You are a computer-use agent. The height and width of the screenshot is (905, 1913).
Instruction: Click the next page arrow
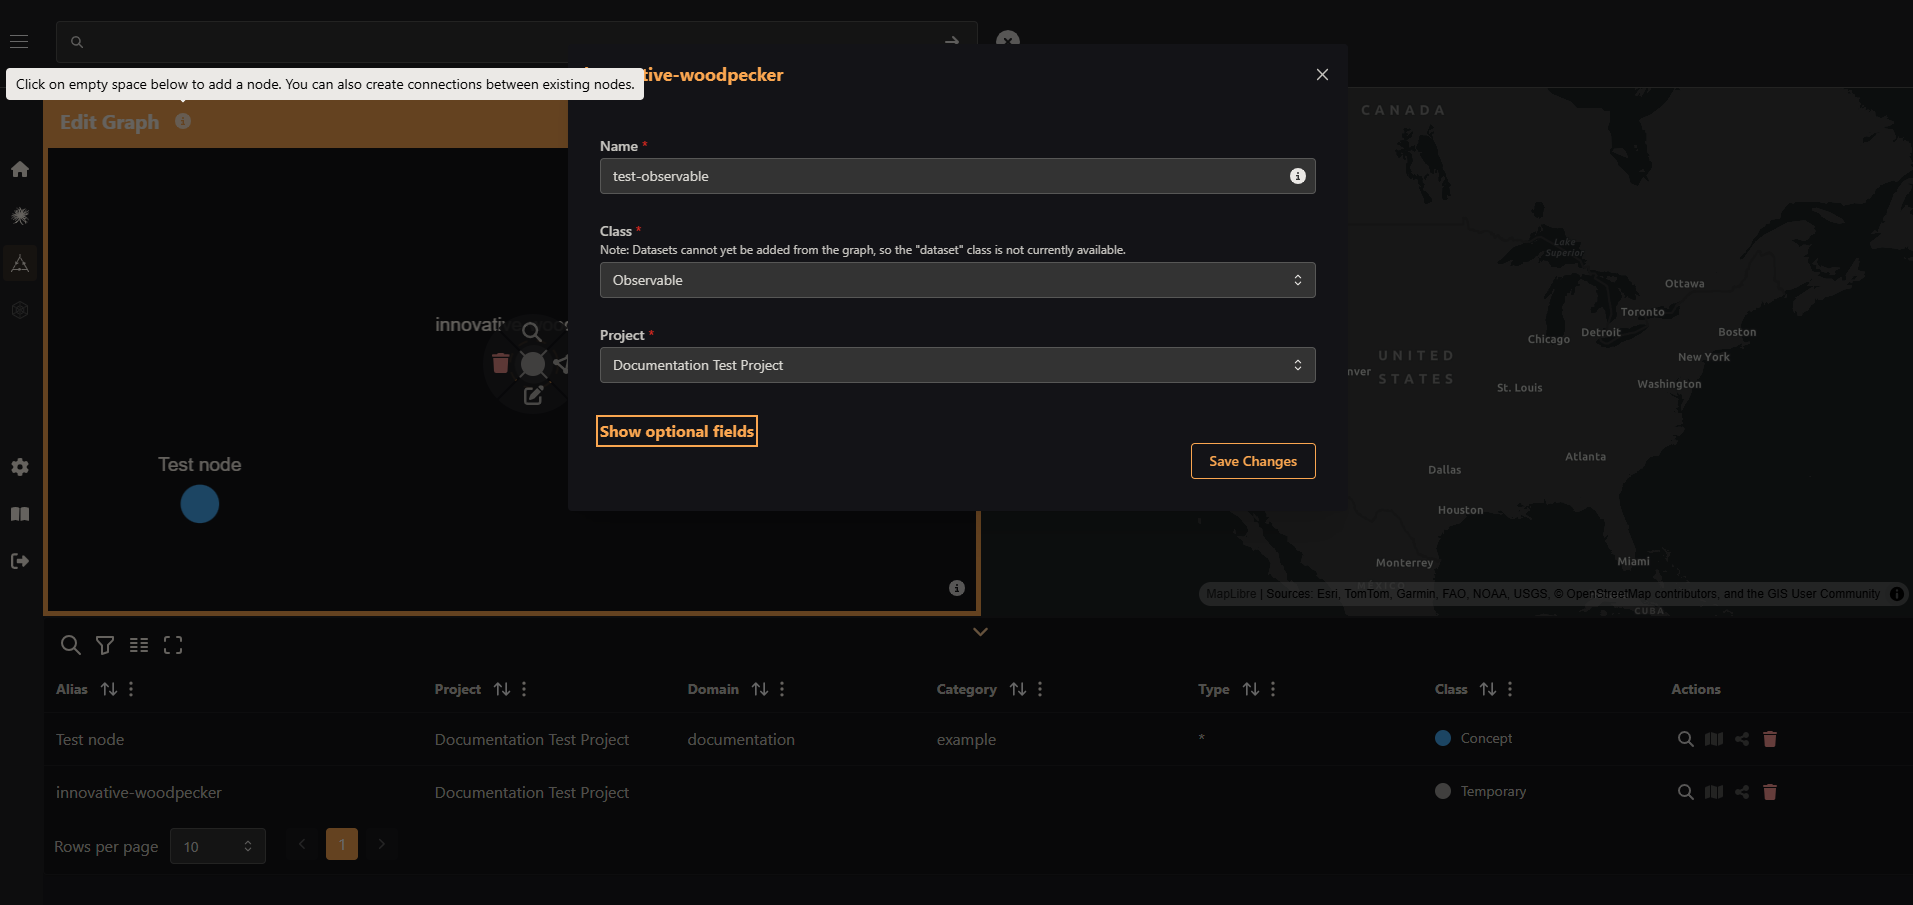click(381, 844)
